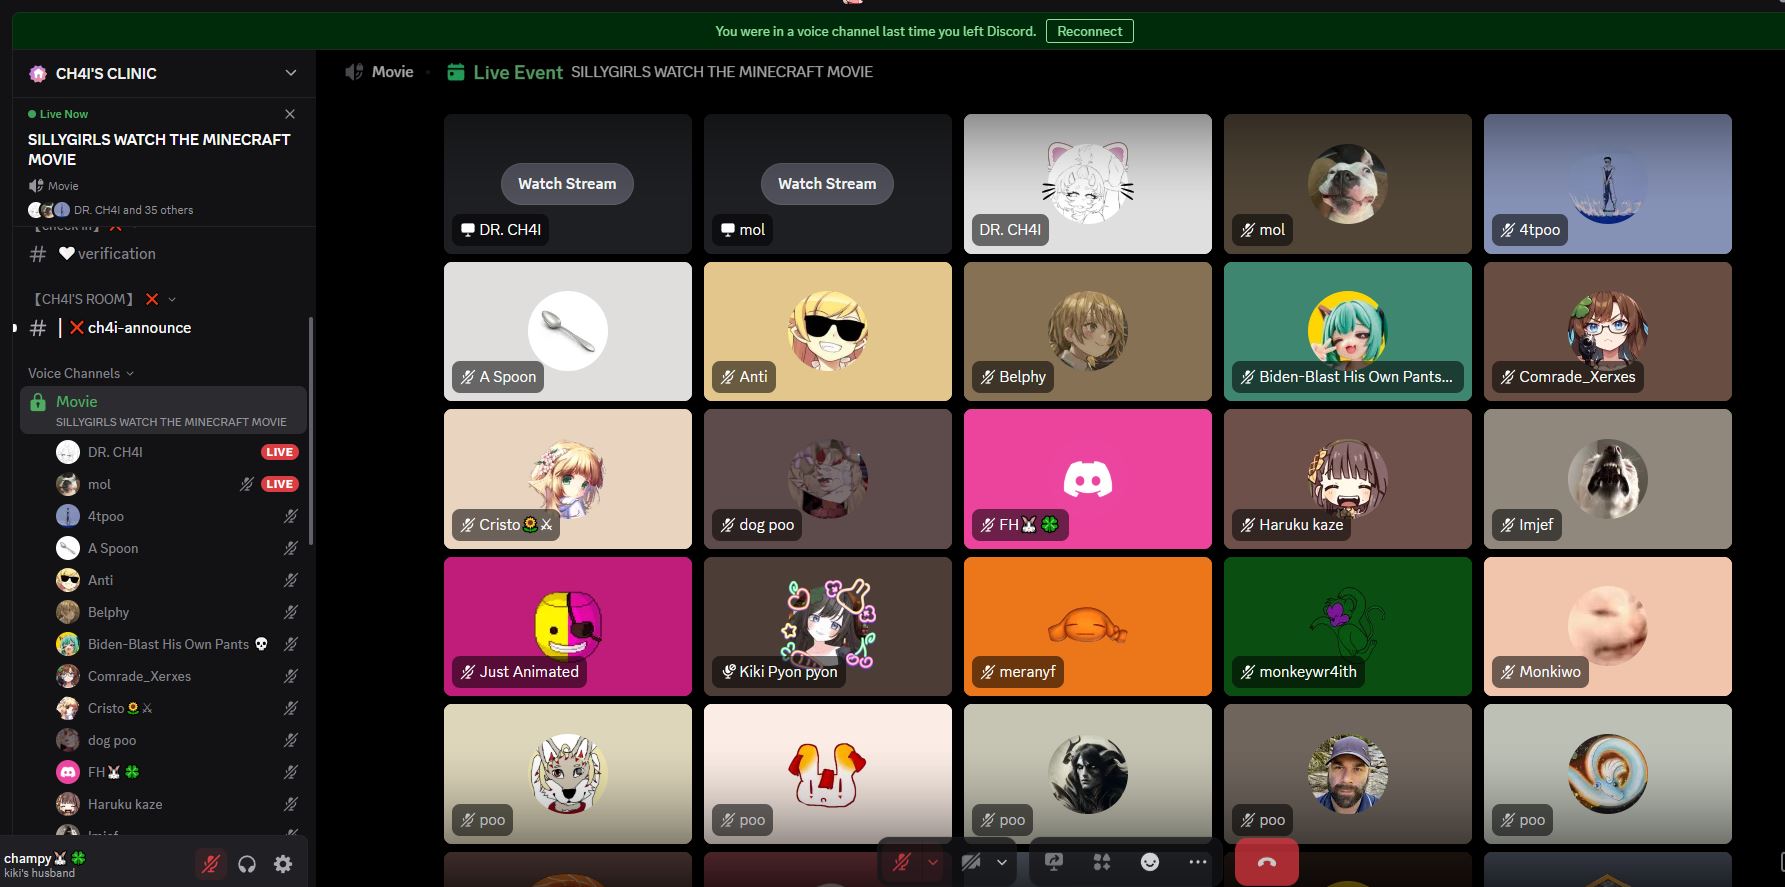This screenshot has height=887, width=1785.
Task: Click the Live Event calendar icon in header
Action: [x=456, y=72]
